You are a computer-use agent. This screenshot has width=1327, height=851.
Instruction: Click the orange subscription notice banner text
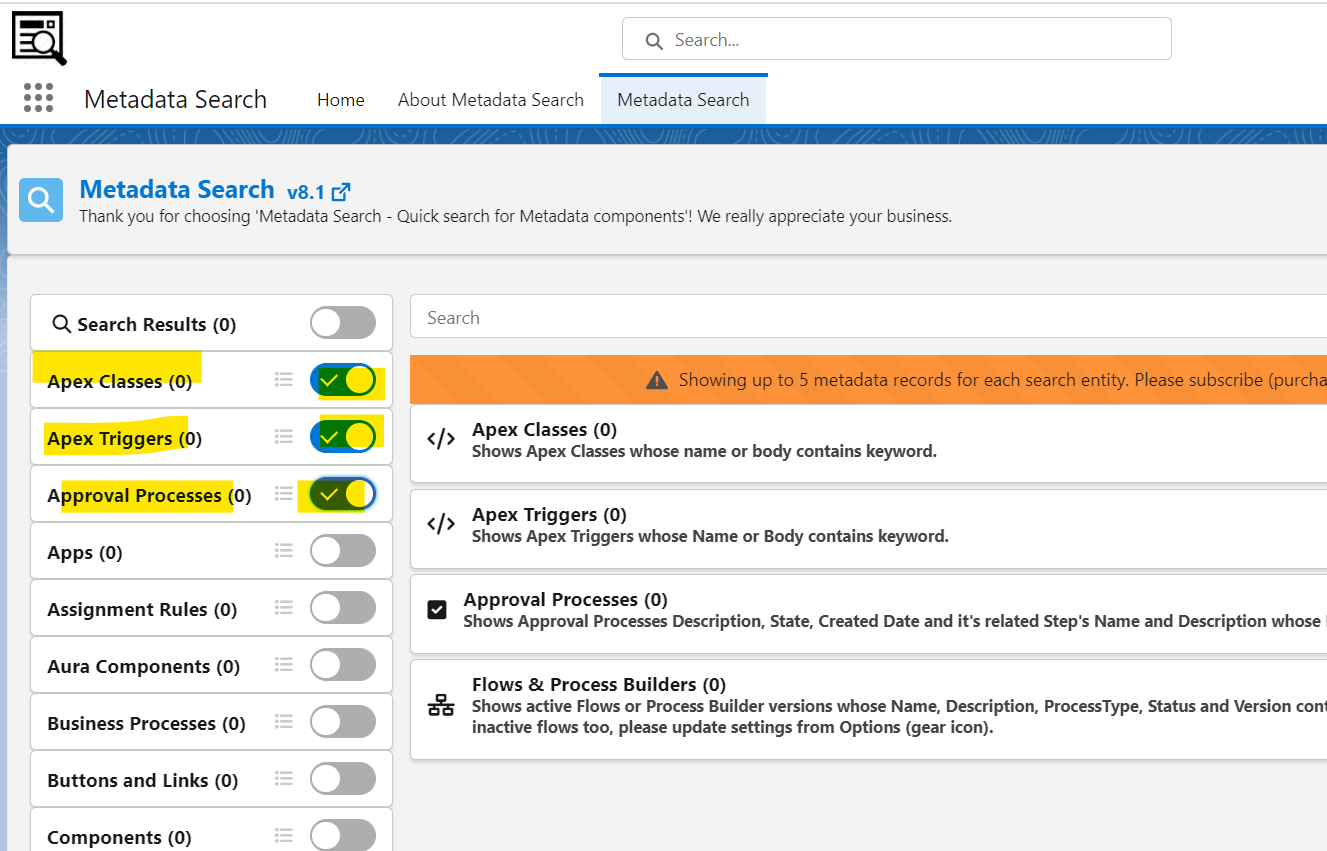coord(1003,380)
